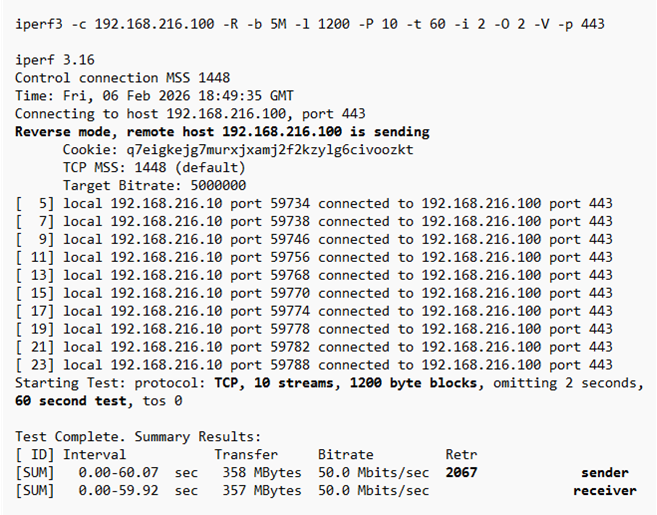
Task: Click the stream line with local port 59734
Action: click(x=314, y=203)
